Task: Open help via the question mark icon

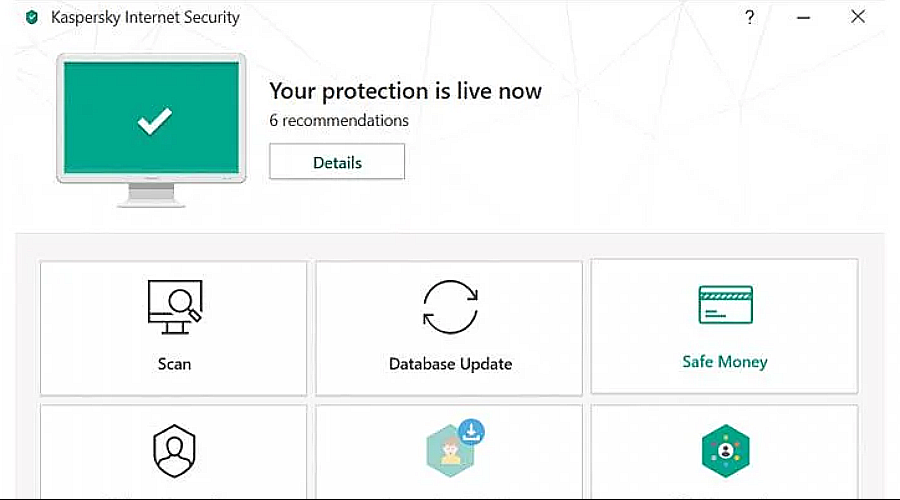Action: click(750, 17)
